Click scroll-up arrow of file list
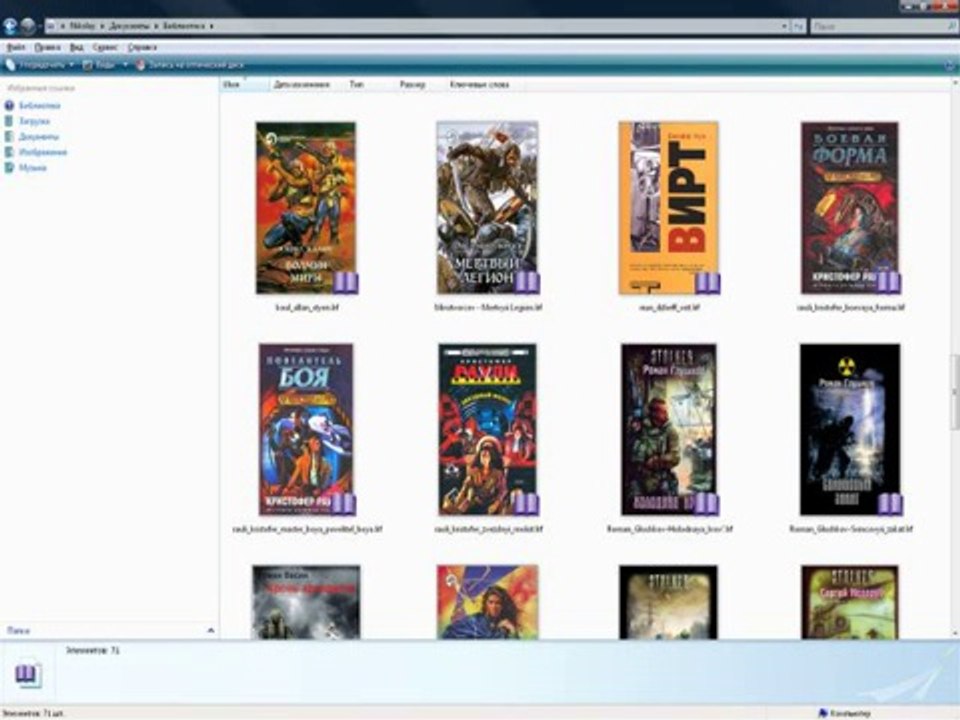The height and width of the screenshot is (720, 960). (954, 84)
